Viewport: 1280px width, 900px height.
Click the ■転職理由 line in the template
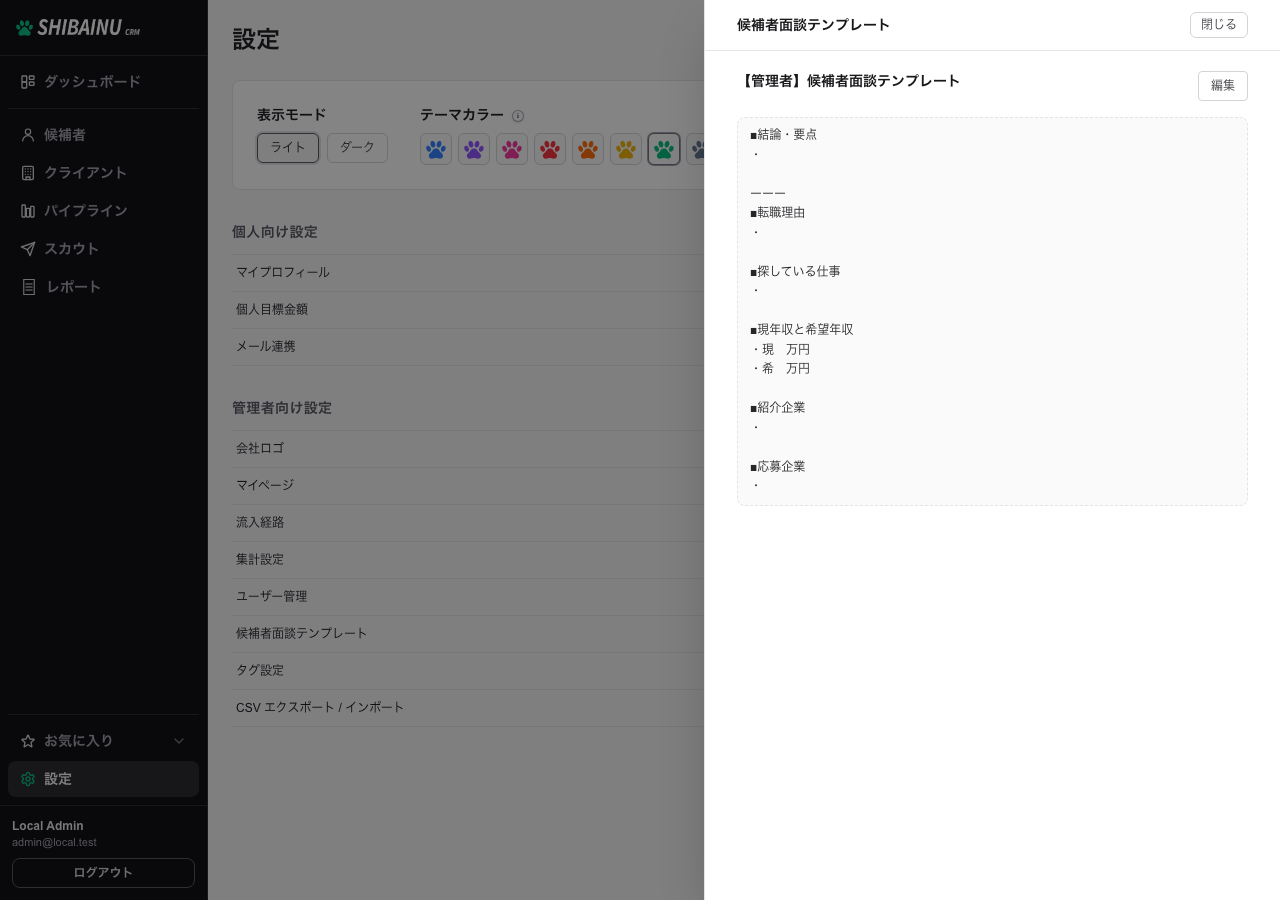click(778, 213)
